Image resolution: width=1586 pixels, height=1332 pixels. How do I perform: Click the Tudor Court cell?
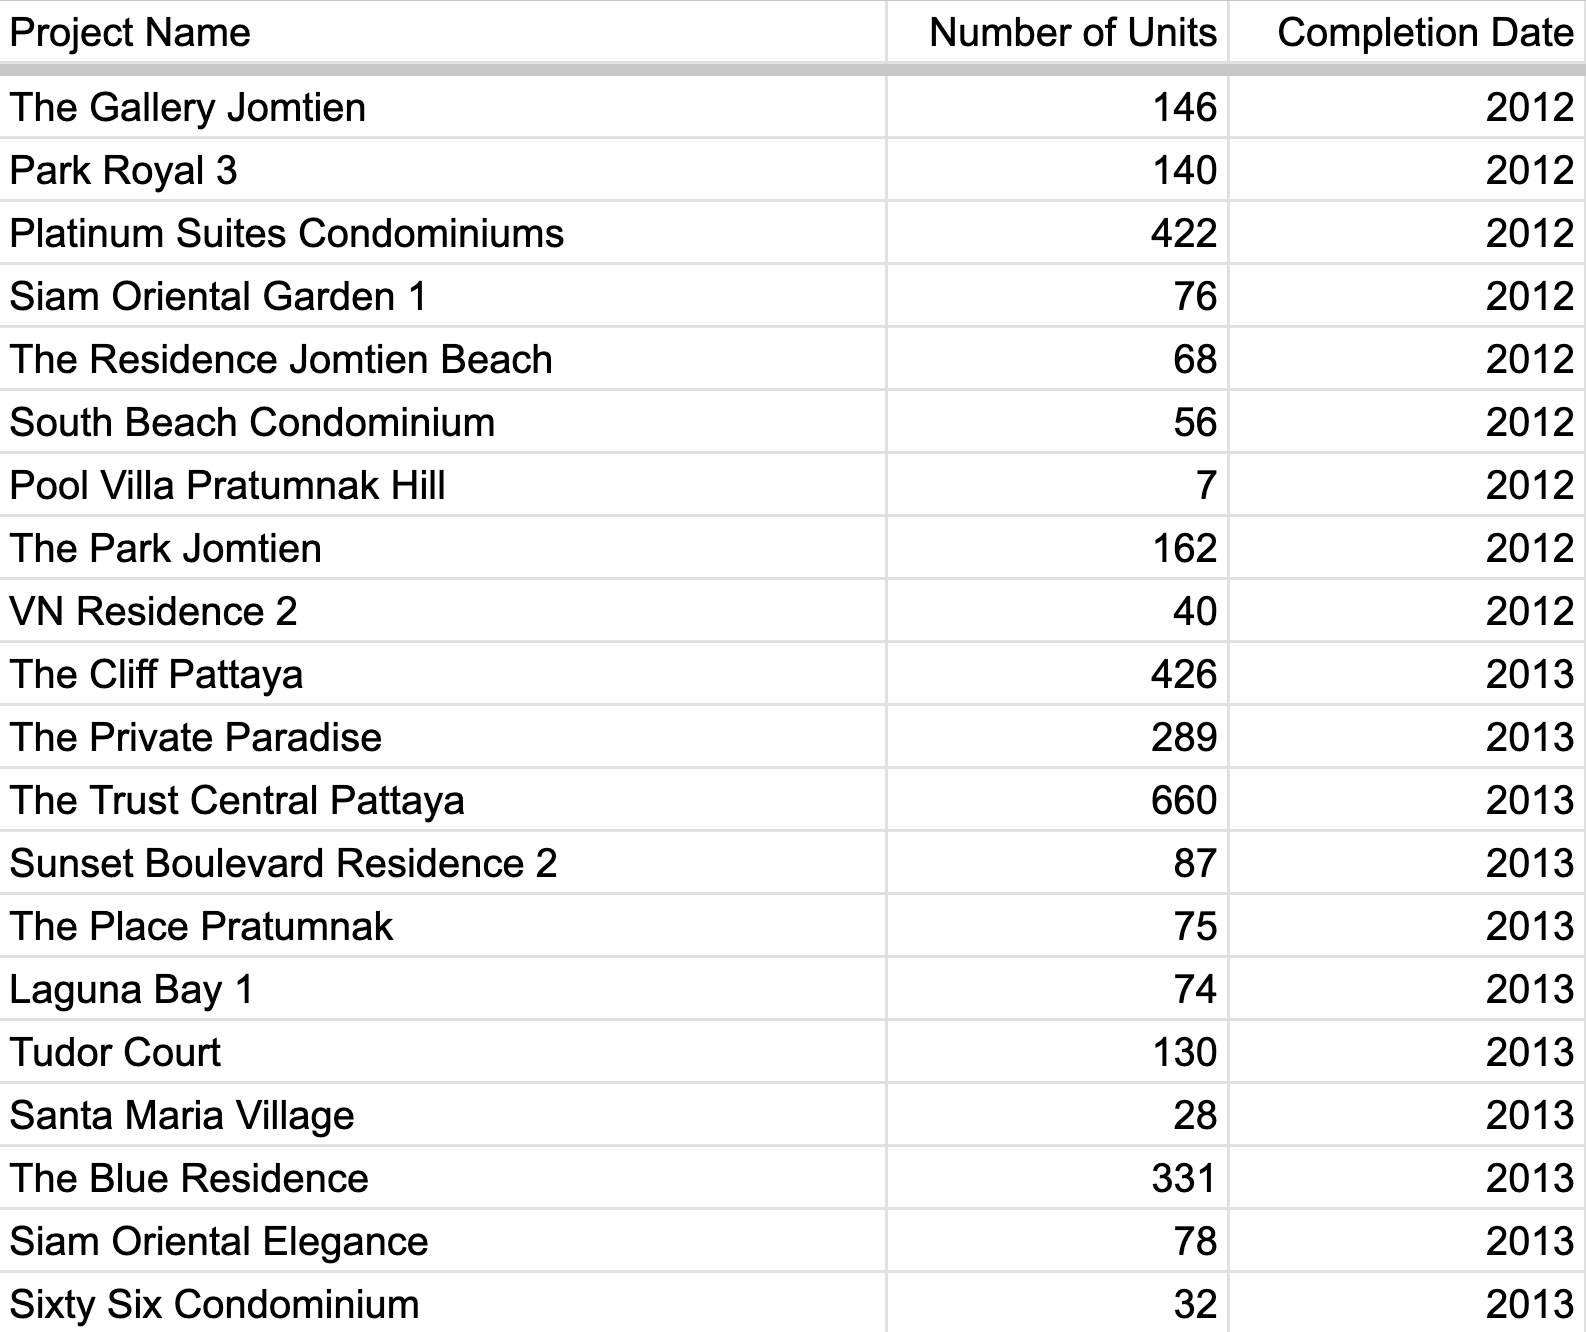tap(442, 1052)
